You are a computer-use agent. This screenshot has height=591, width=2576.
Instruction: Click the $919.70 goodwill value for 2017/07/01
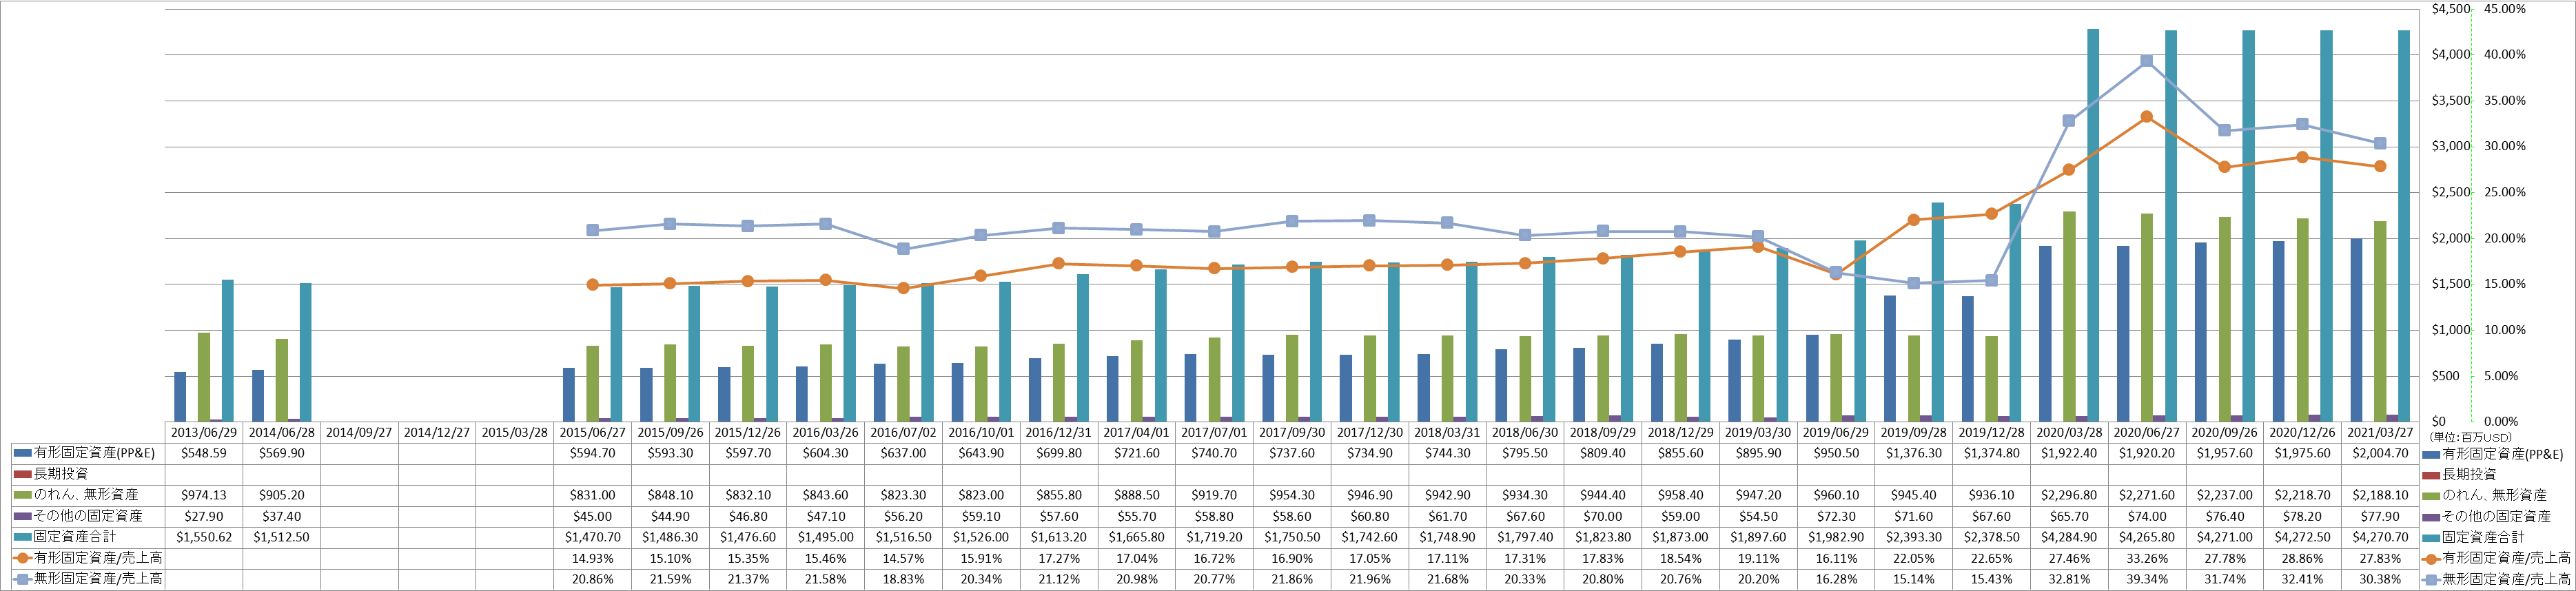pos(1214,495)
